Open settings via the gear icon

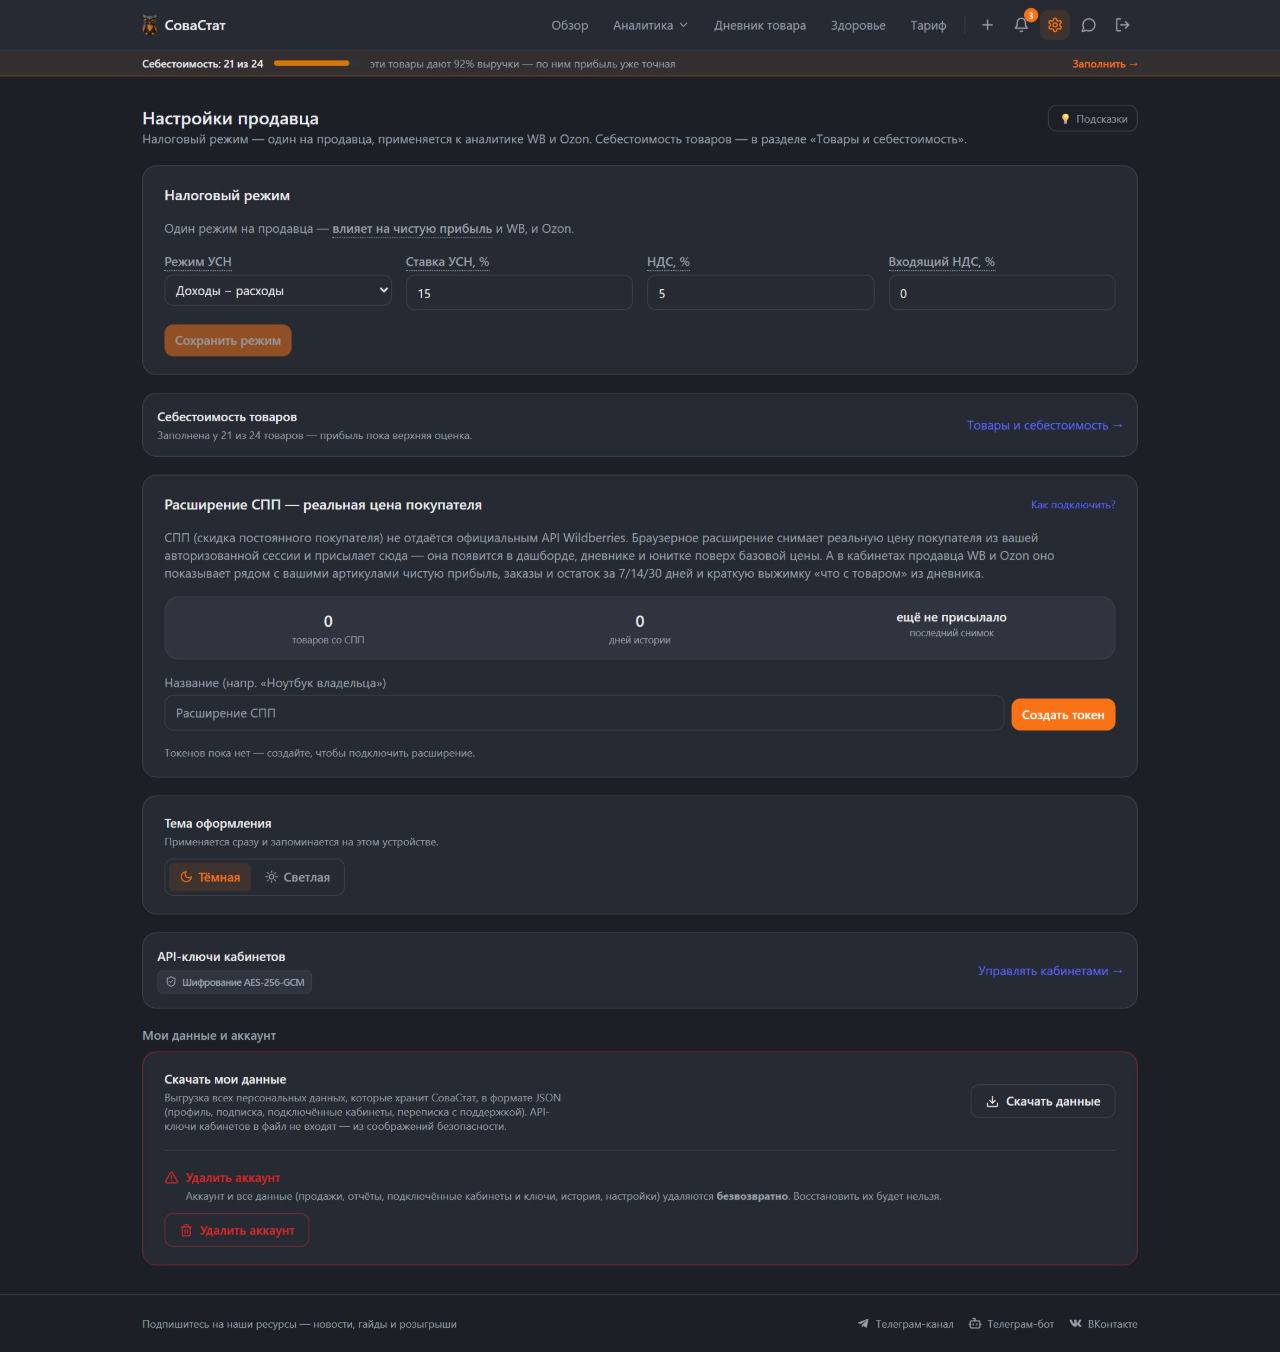pyautogui.click(x=1055, y=25)
